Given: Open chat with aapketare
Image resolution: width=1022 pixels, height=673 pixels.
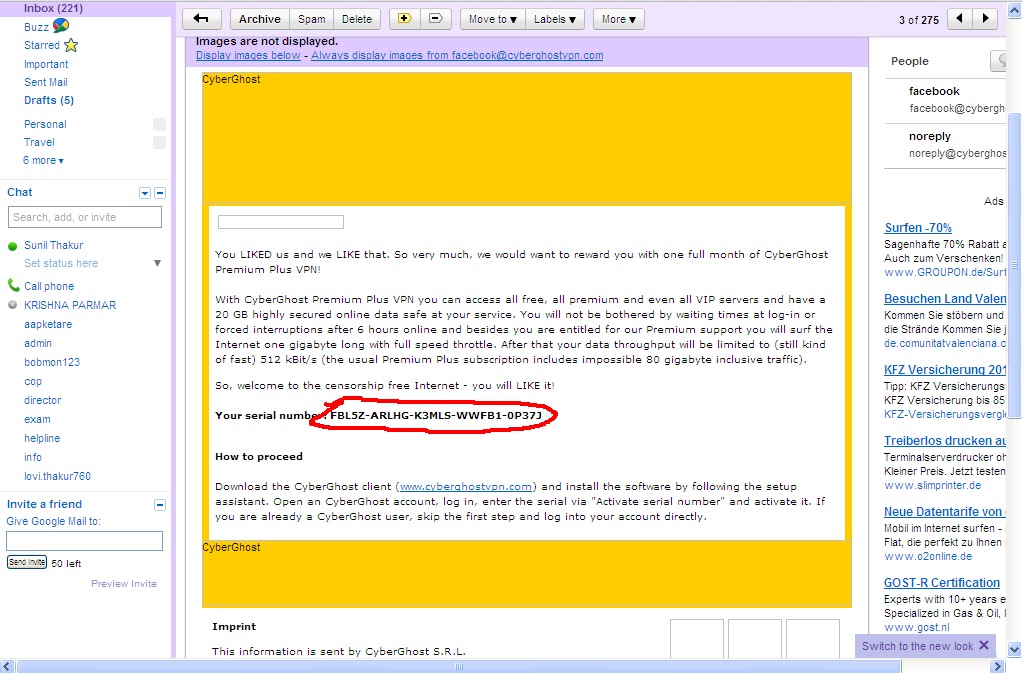Looking at the screenshot, I should (x=48, y=324).
